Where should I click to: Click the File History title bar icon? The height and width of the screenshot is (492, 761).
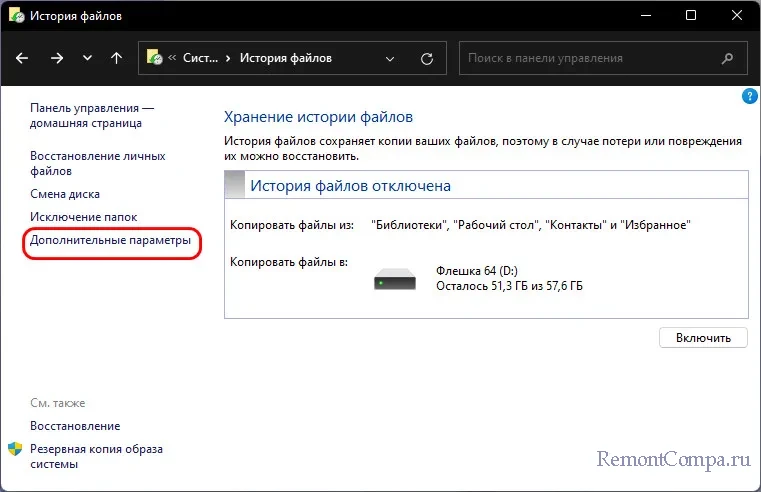(x=15, y=16)
